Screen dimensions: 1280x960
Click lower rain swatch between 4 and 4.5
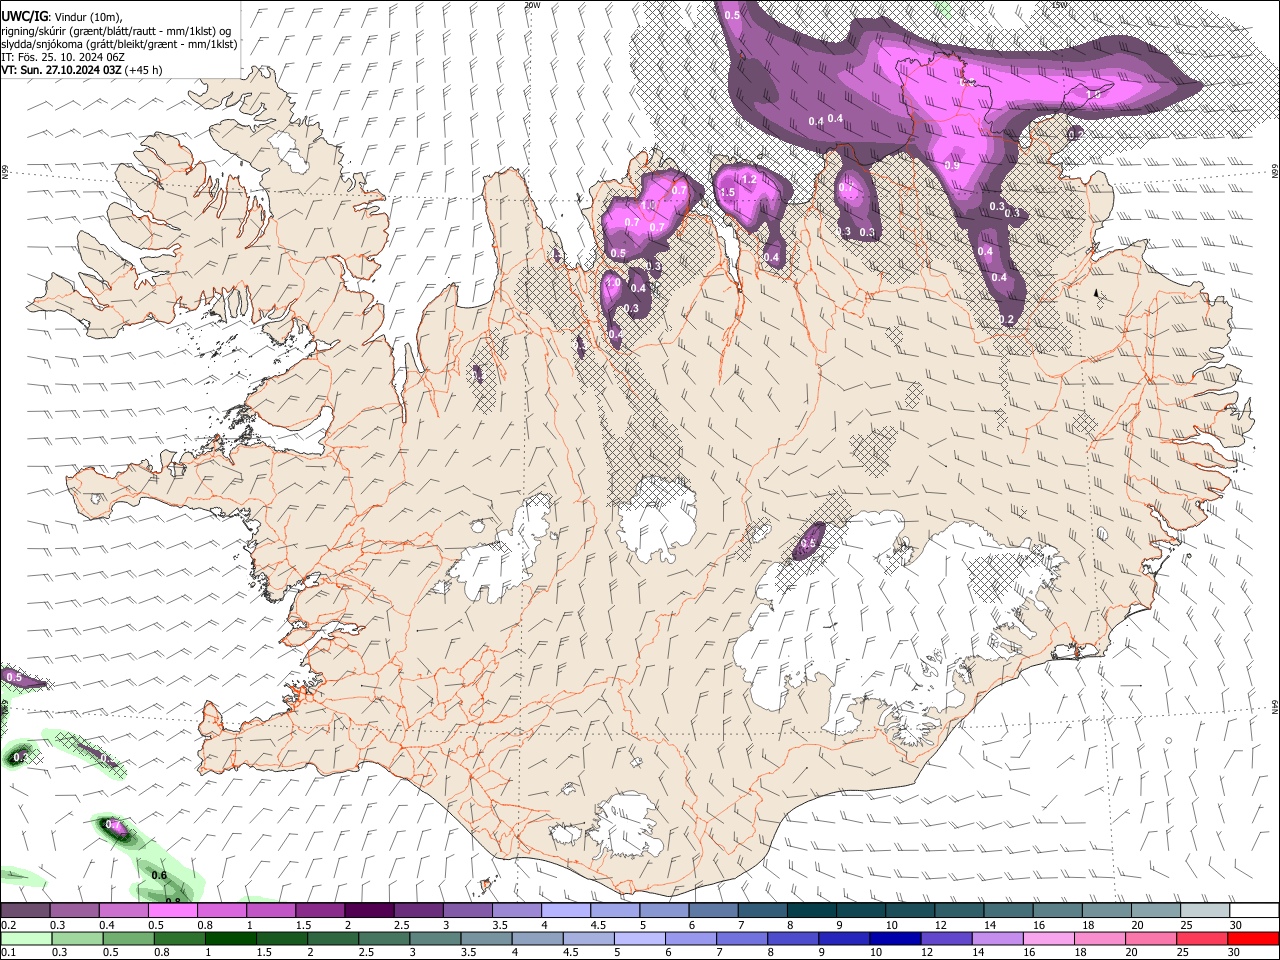click(x=537, y=938)
